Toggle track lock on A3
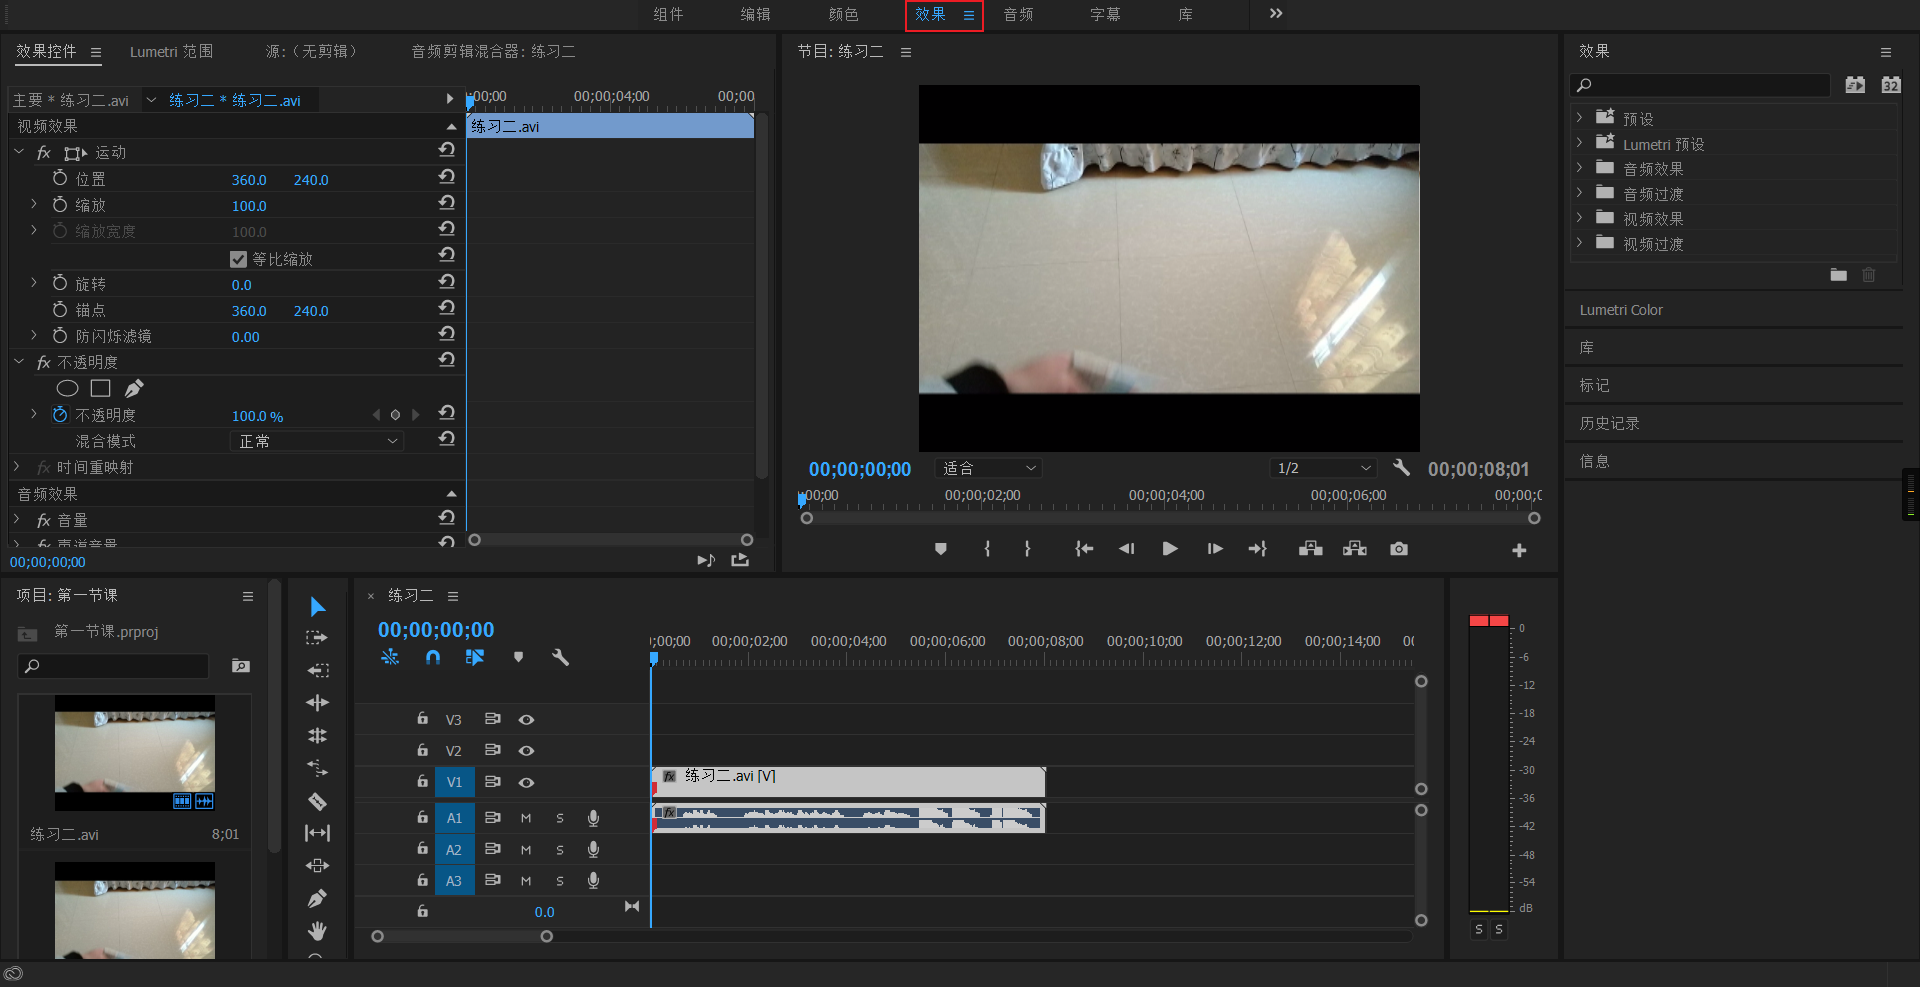The height and width of the screenshot is (987, 1920). coord(423,880)
